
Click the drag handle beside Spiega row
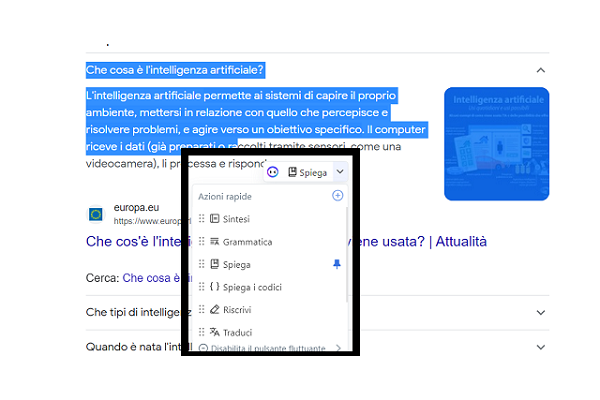(x=202, y=264)
